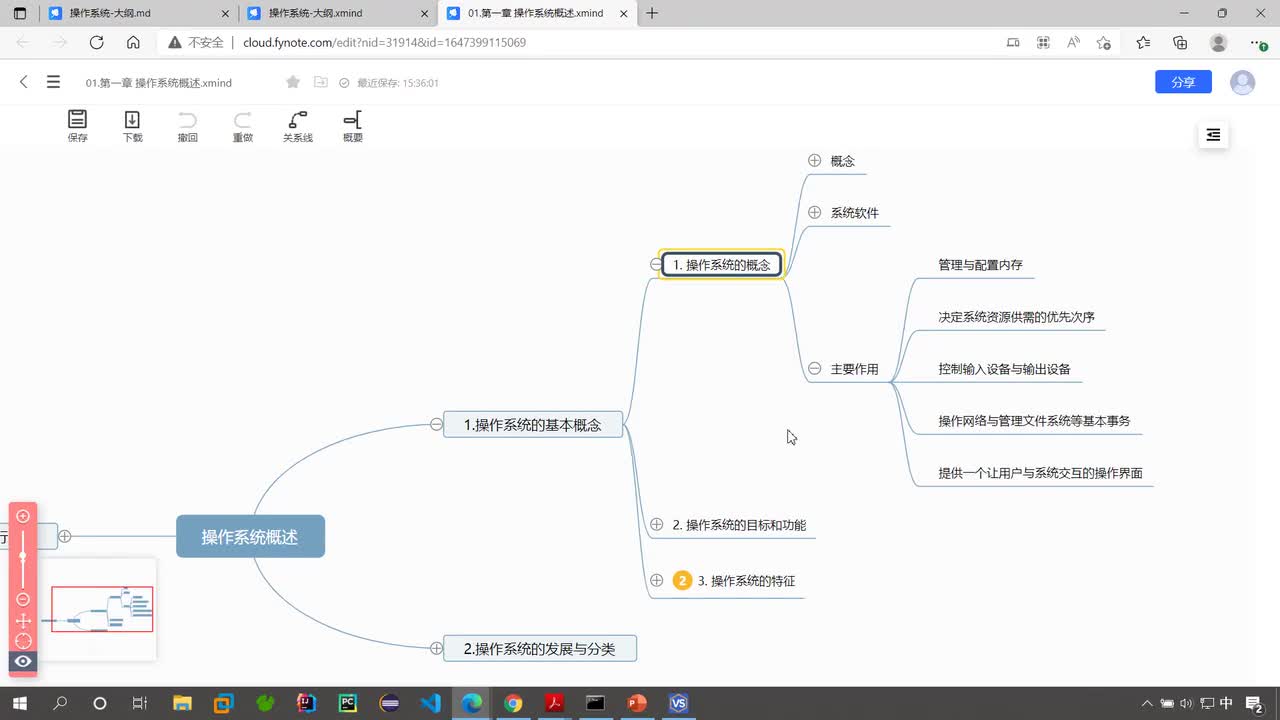The height and width of the screenshot is (720, 1280).
Task: Click the move-to-folder icon beside star
Action: [321, 82]
